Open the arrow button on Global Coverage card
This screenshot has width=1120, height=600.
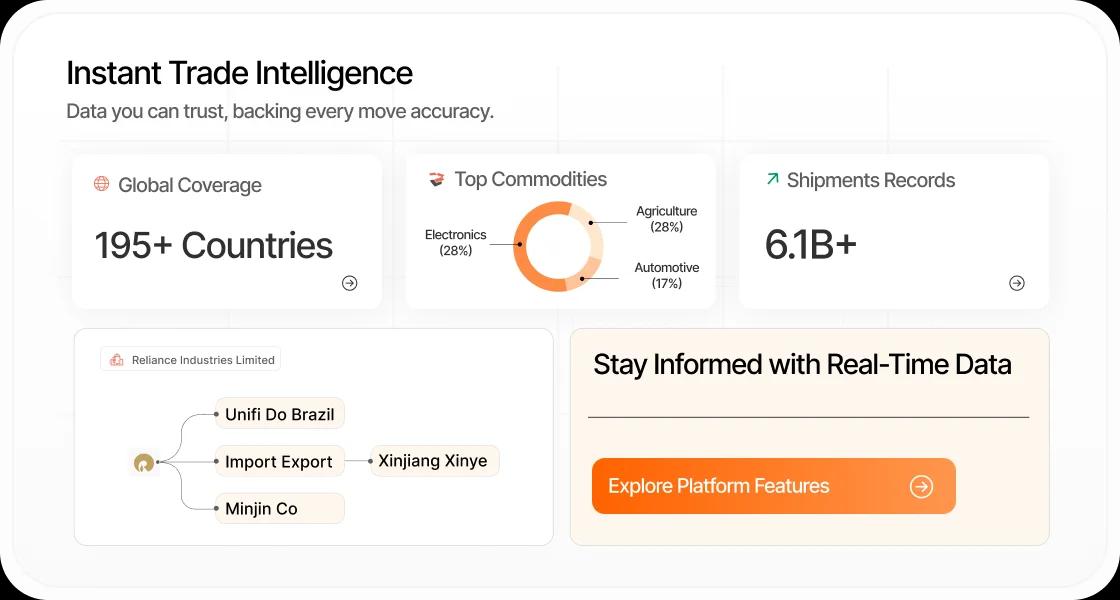349,283
